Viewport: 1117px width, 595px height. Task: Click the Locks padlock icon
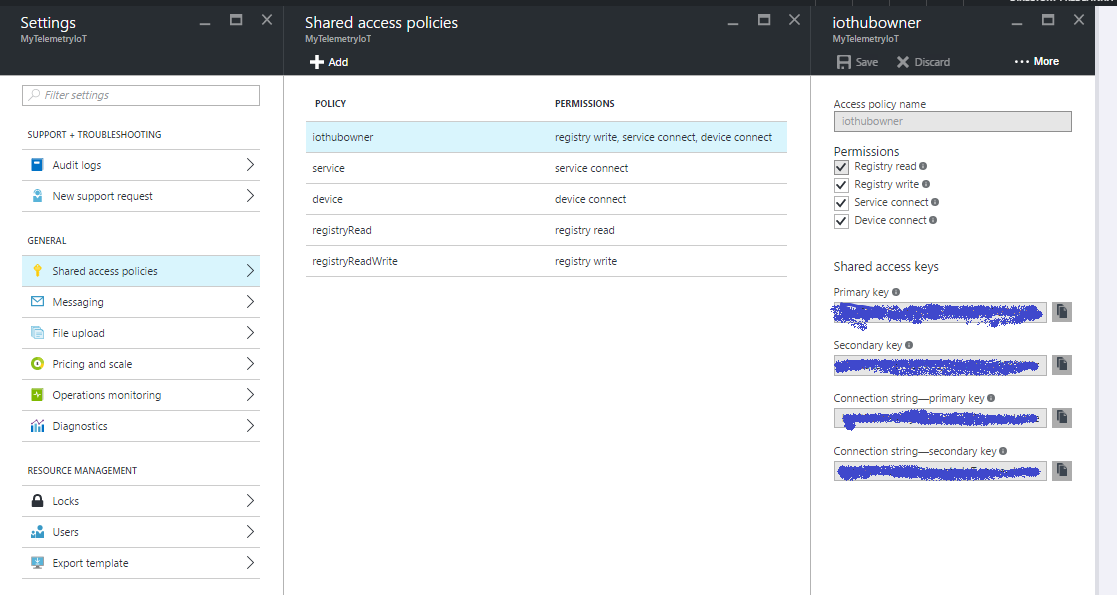pos(37,501)
